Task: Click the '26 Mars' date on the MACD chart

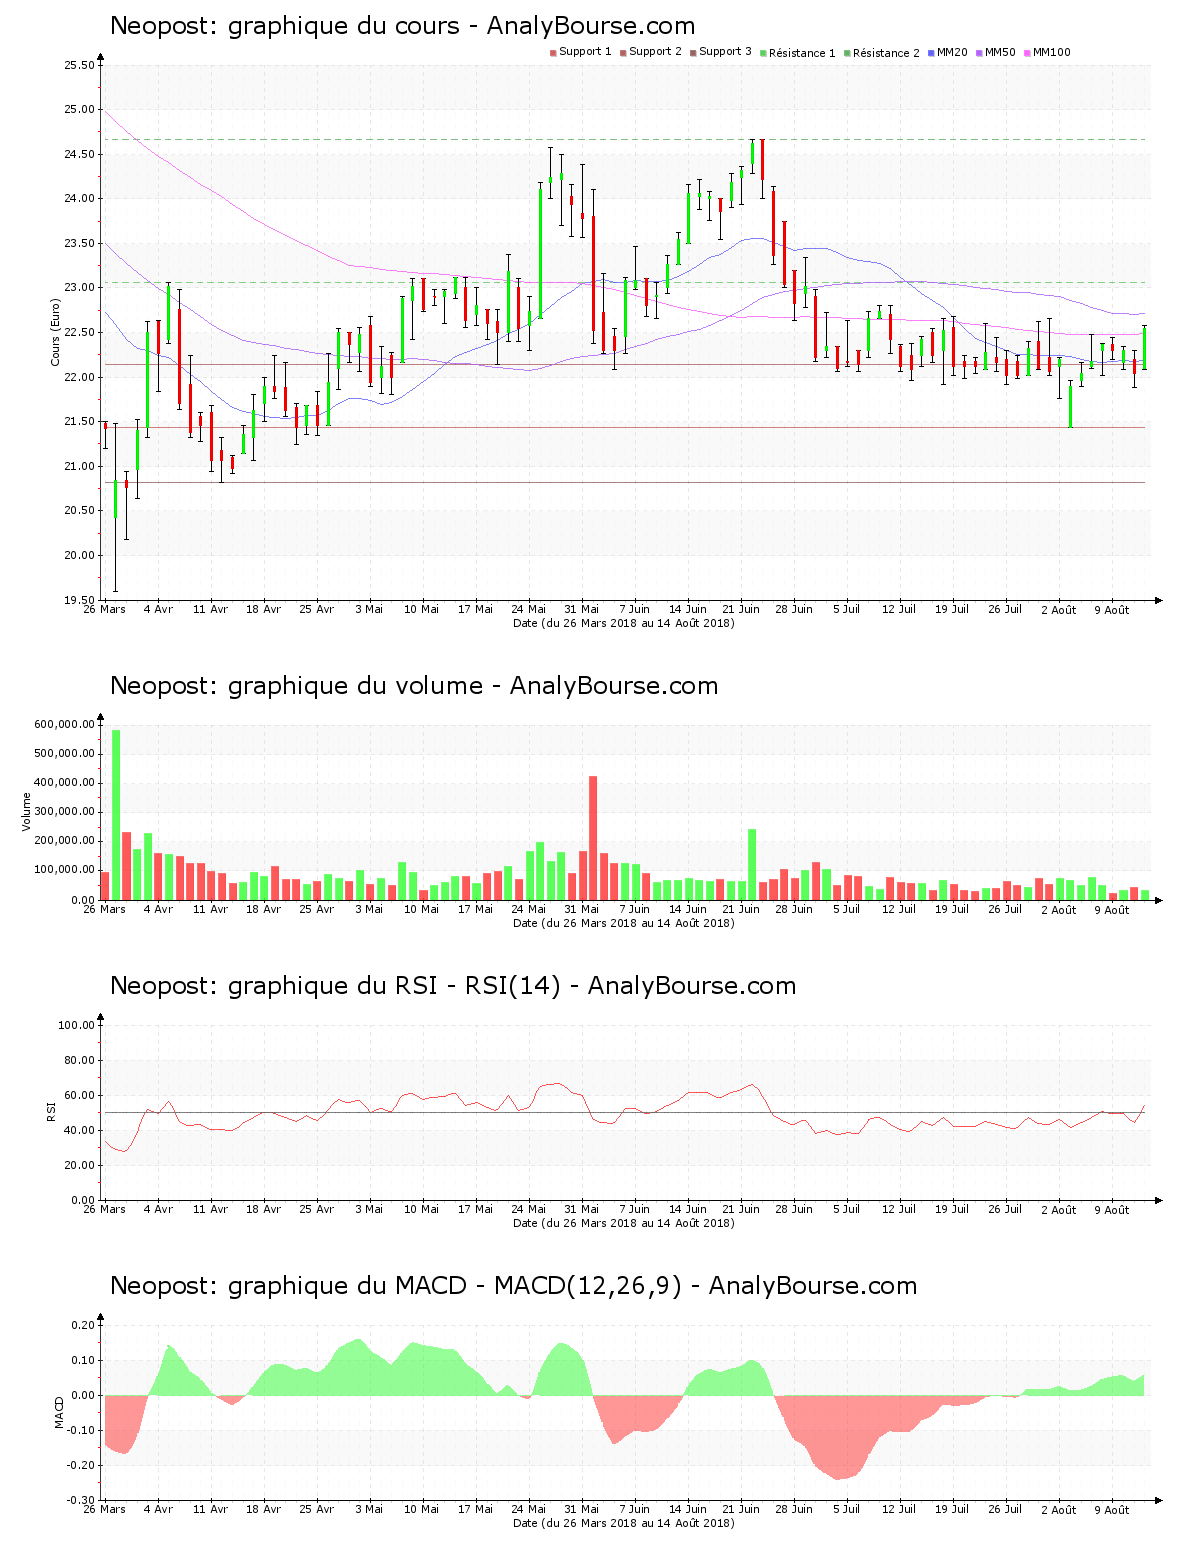Action: (104, 1510)
